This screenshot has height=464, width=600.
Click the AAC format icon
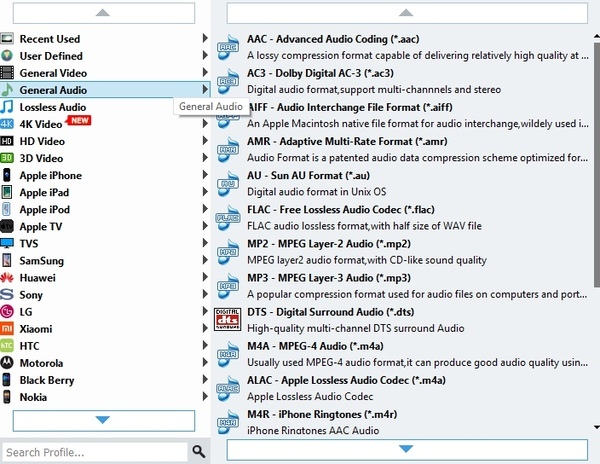[x=229, y=47]
